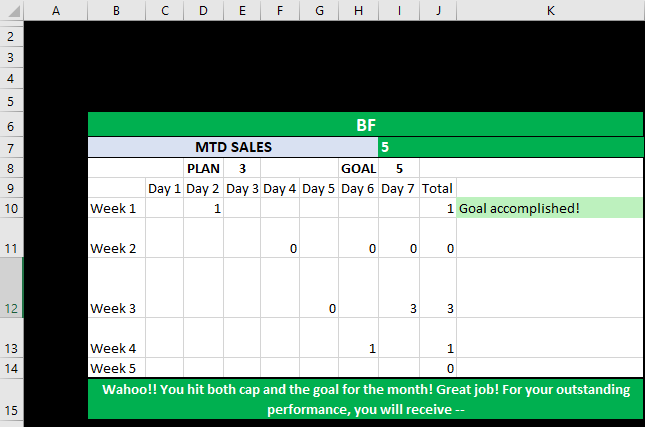The height and width of the screenshot is (427, 645).
Task: Select the Day 1 header cell
Action: click(x=164, y=188)
